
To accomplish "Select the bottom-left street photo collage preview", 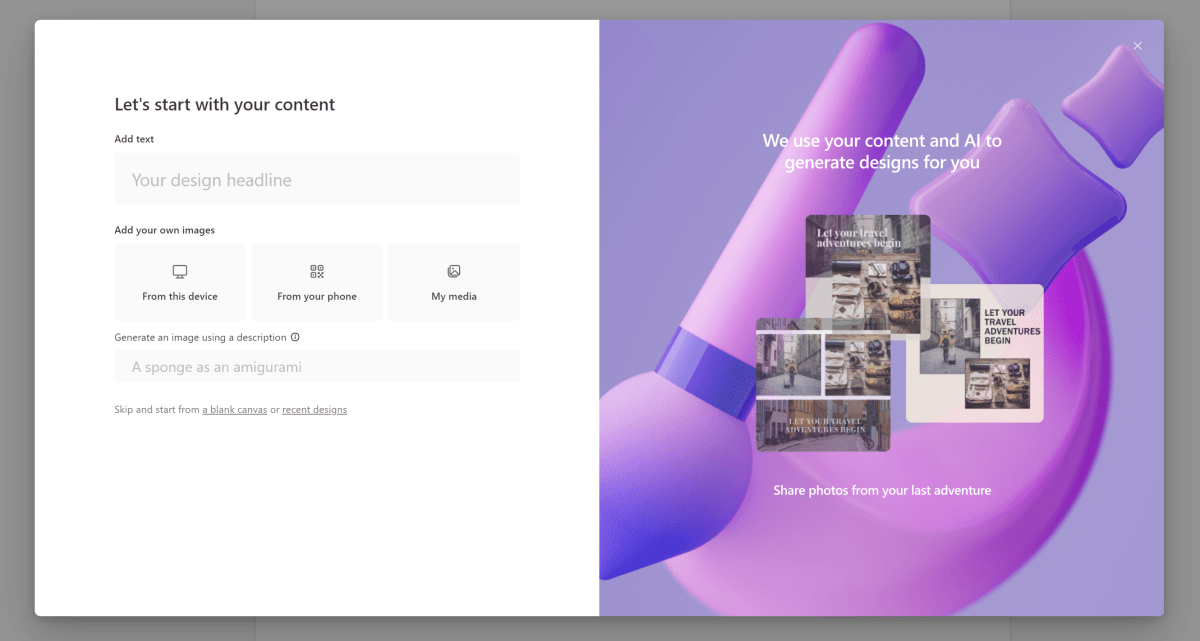I will pos(822,385).
